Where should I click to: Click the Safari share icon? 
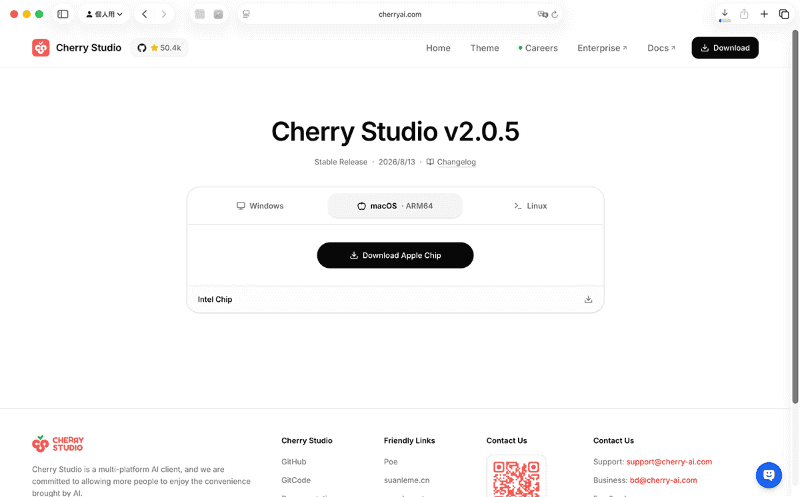pyautogui.click(x=744, y=14)
